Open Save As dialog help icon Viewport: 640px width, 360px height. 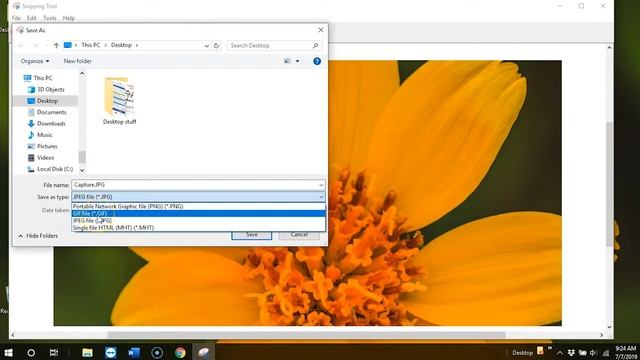pyautogui.click(x=317, y=61)
